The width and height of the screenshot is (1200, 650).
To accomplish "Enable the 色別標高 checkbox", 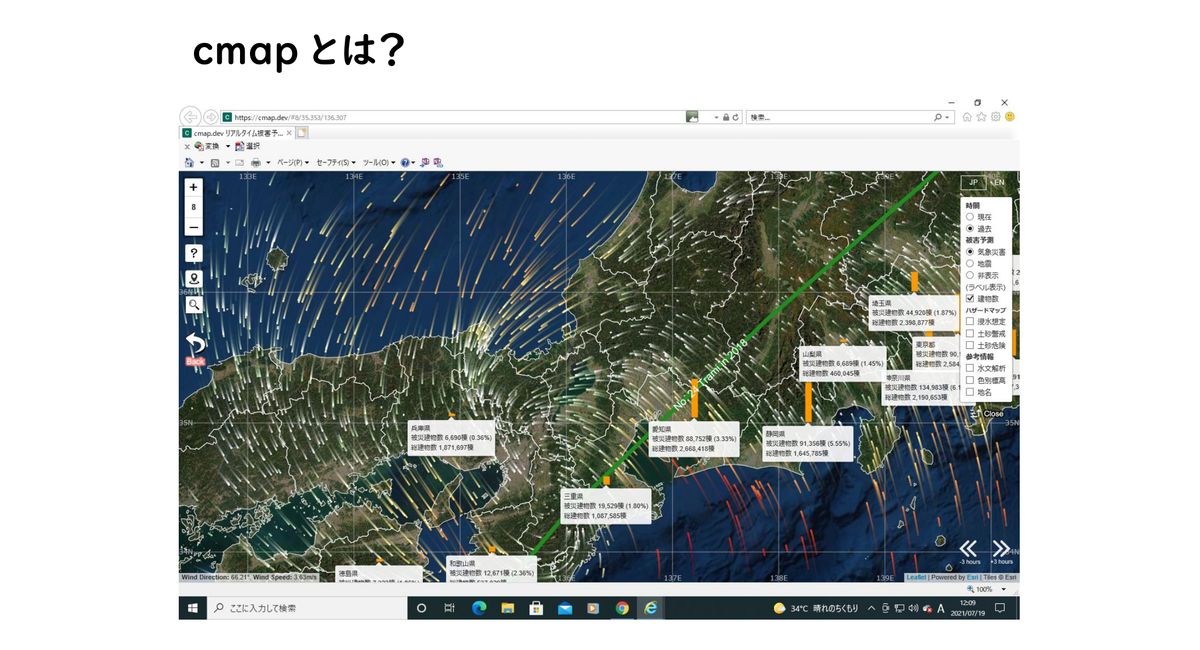I will [970, 380].
